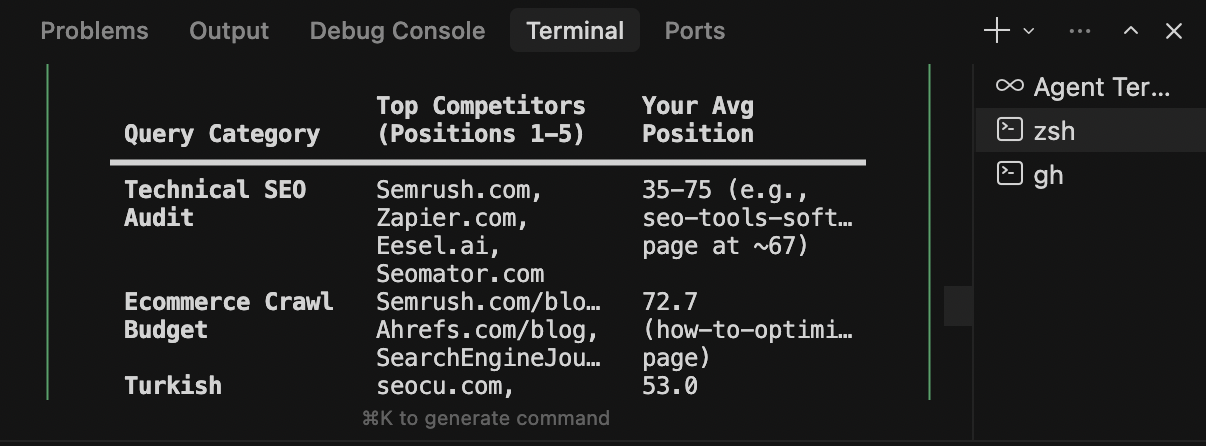Open the launch profile dropdown chevron
Image resolution: width=1206 pixels, height=446 pixels.
1029,31
